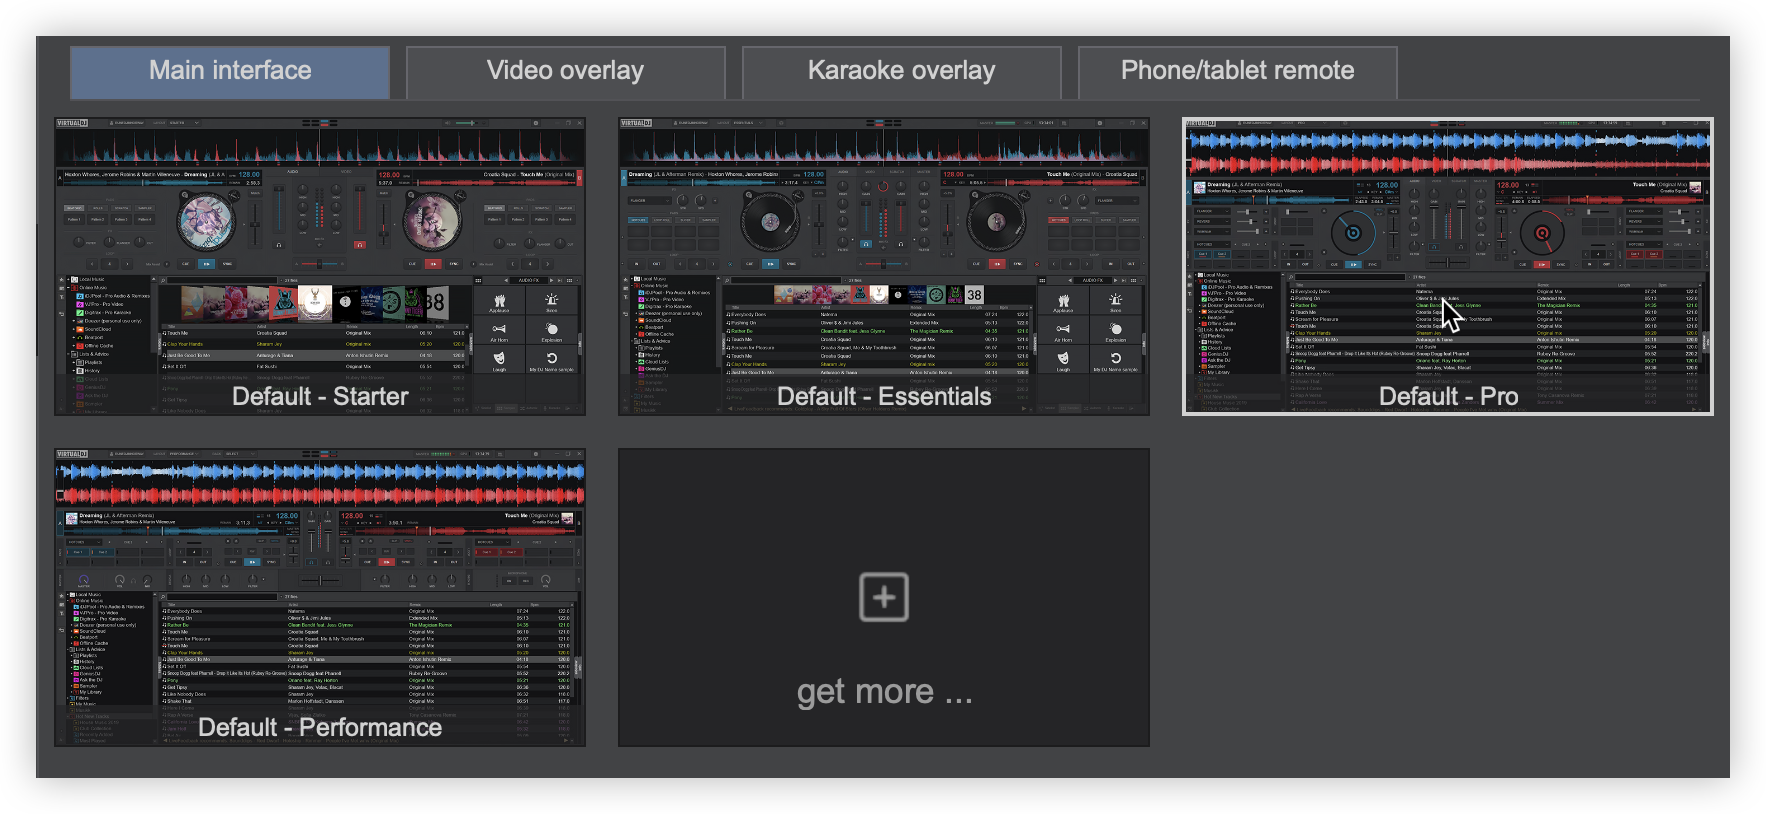Click the Siren icon in Essentials preview
Screen dimensions: 1766x814
click(x=1115, y=300)
